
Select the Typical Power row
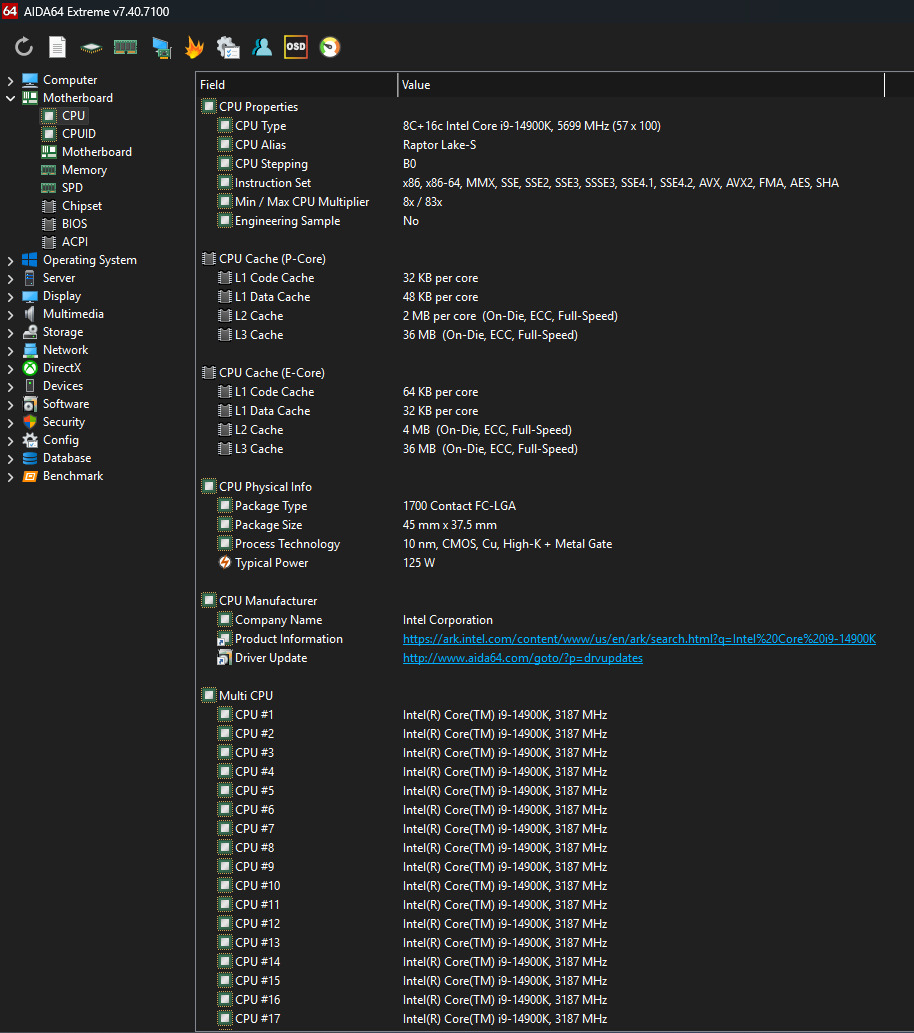click(554, 563)
